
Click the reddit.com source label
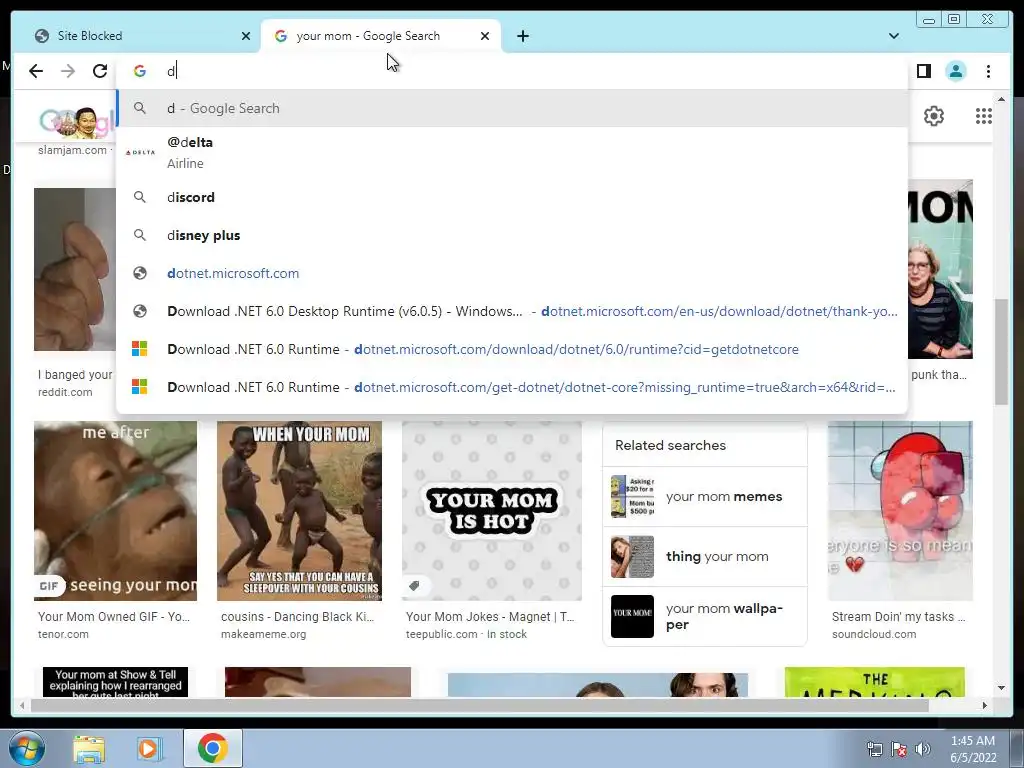65,392
